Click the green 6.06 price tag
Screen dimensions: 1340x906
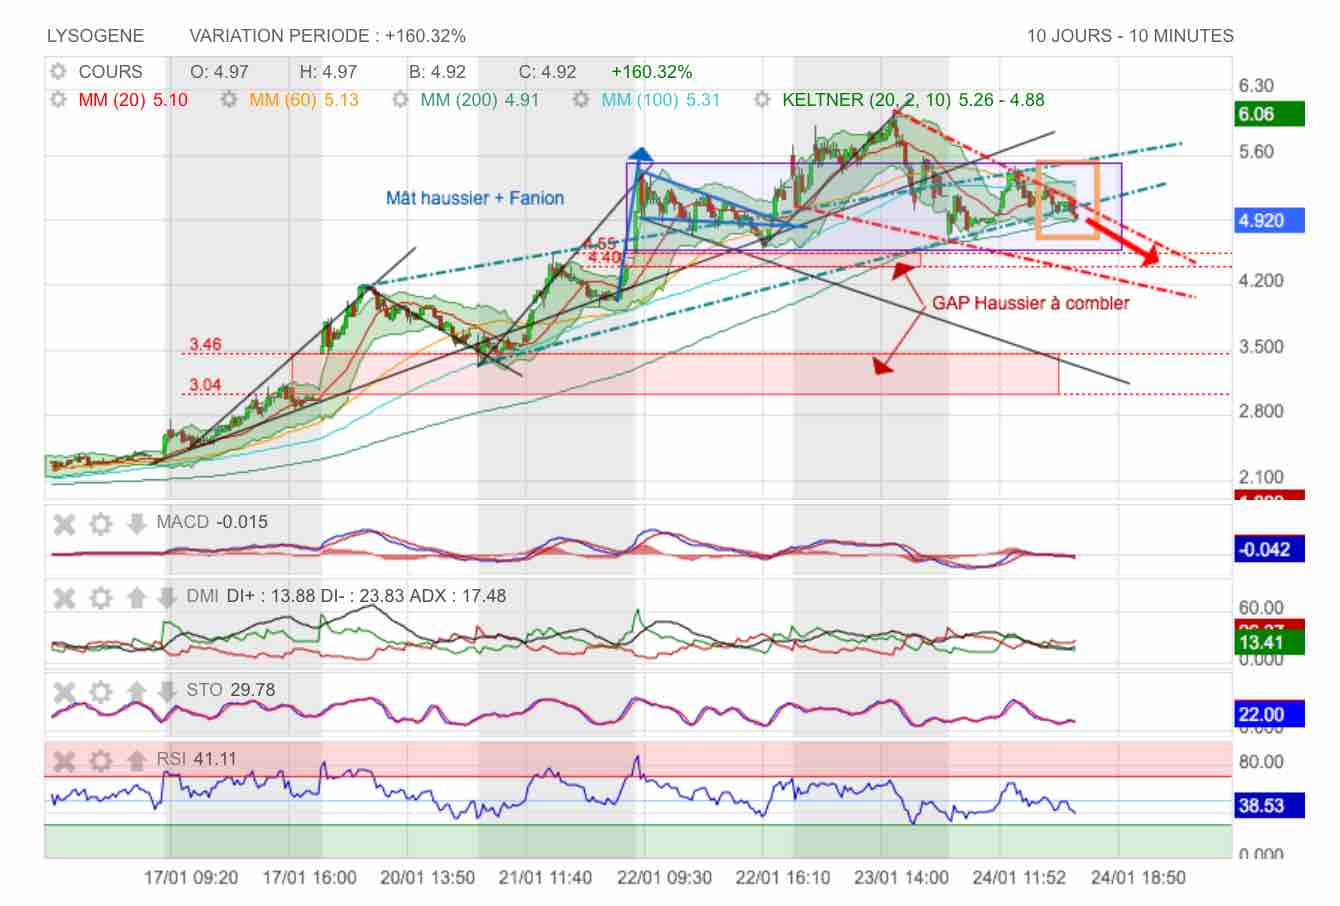tap(1270, 114)
